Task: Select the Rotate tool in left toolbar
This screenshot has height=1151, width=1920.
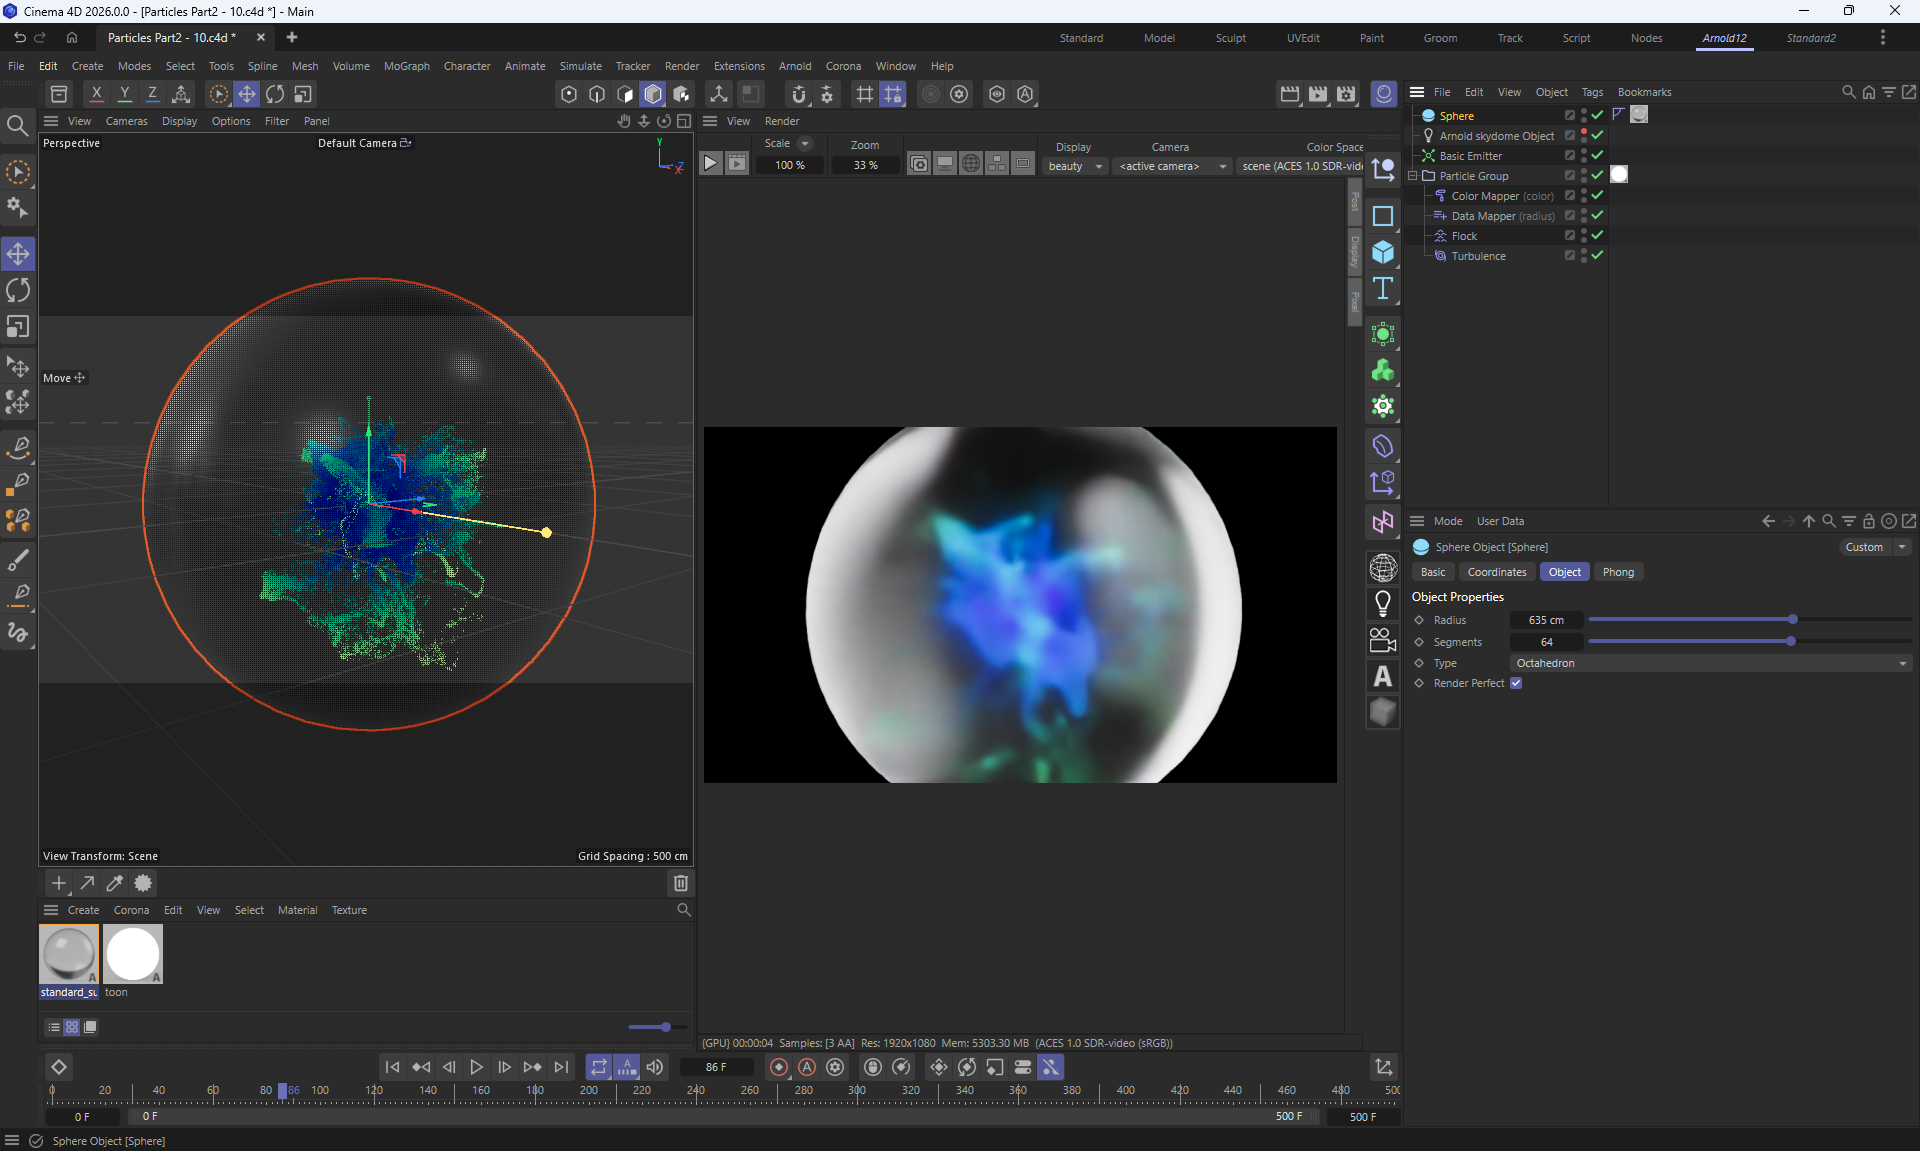Action: pyautogui.click(x=18, y=290)
